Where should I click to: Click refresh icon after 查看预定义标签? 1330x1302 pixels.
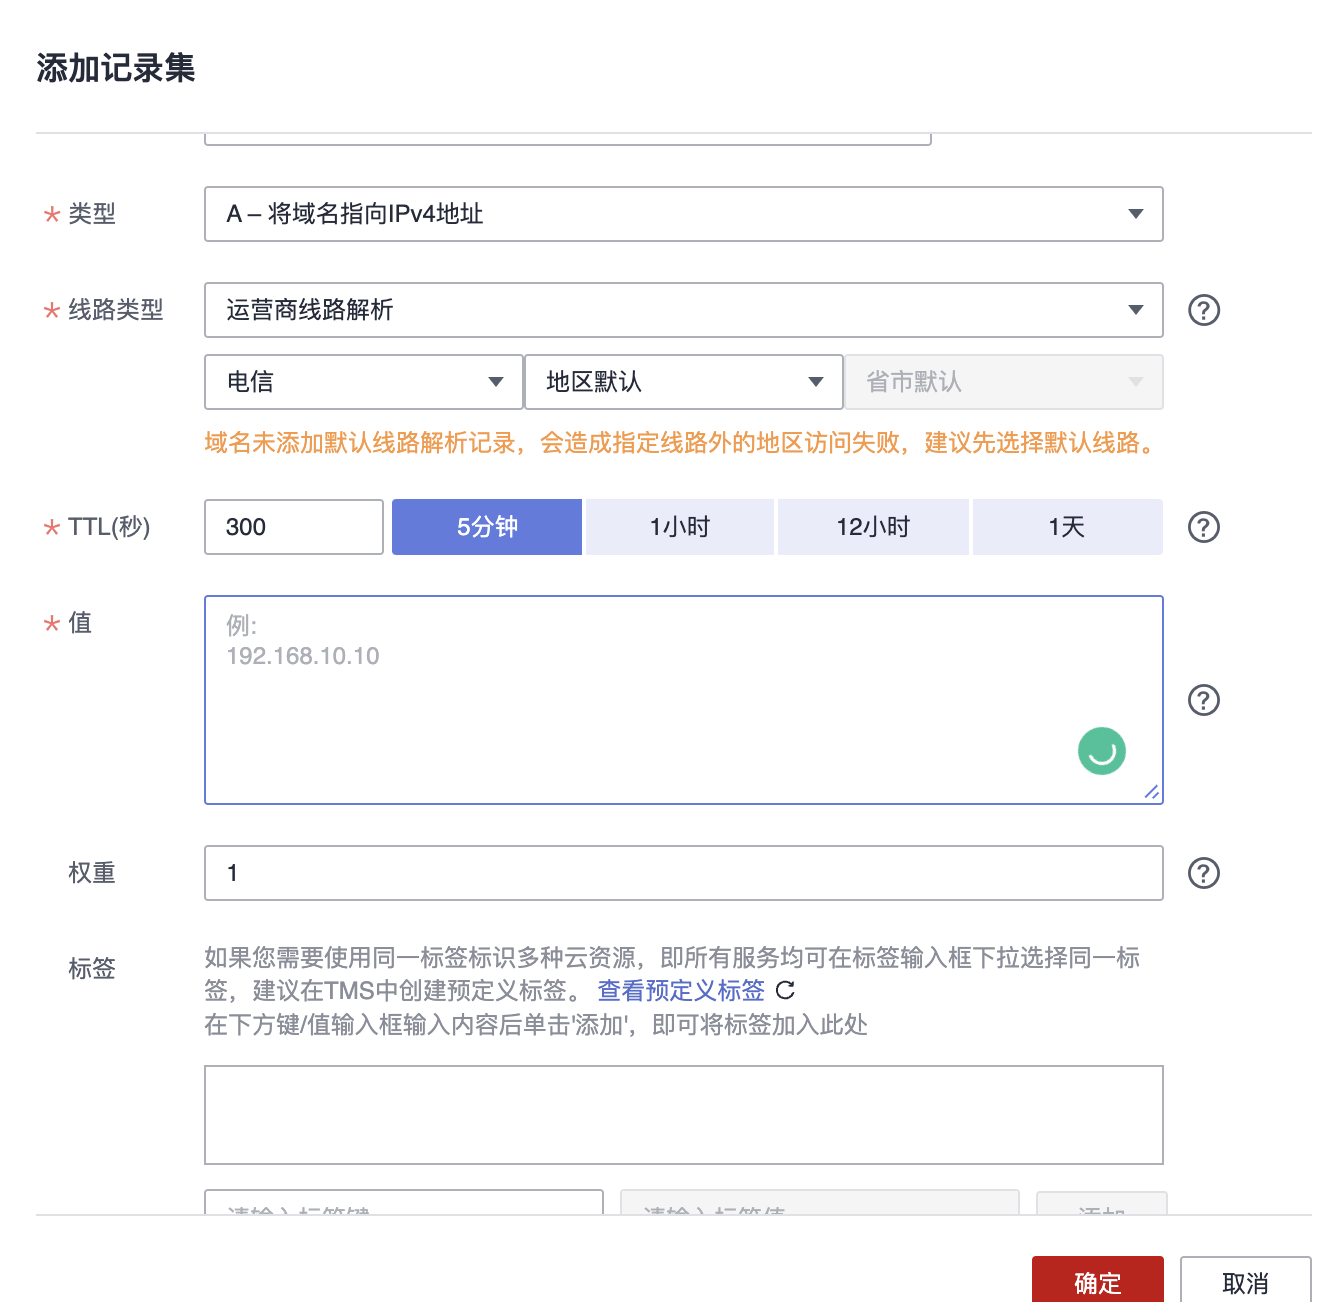786,990
